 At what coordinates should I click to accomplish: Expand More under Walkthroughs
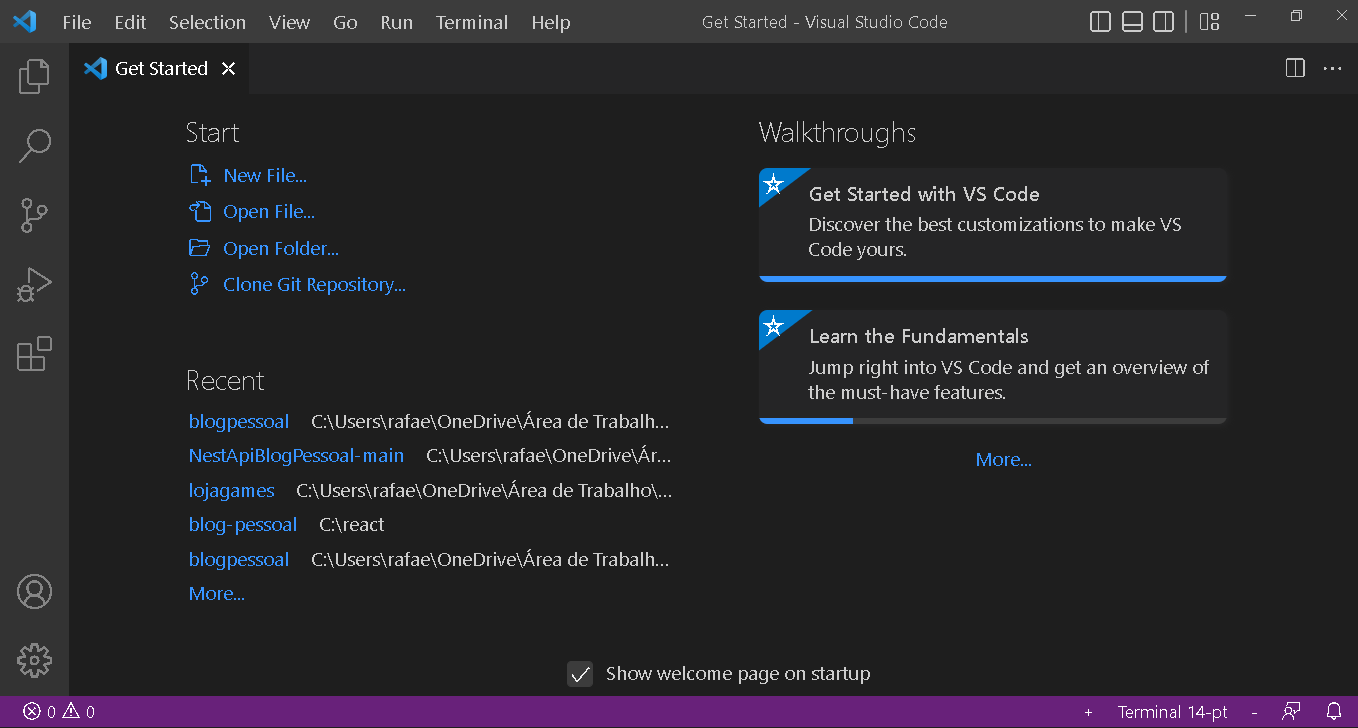click(1003, 460)
